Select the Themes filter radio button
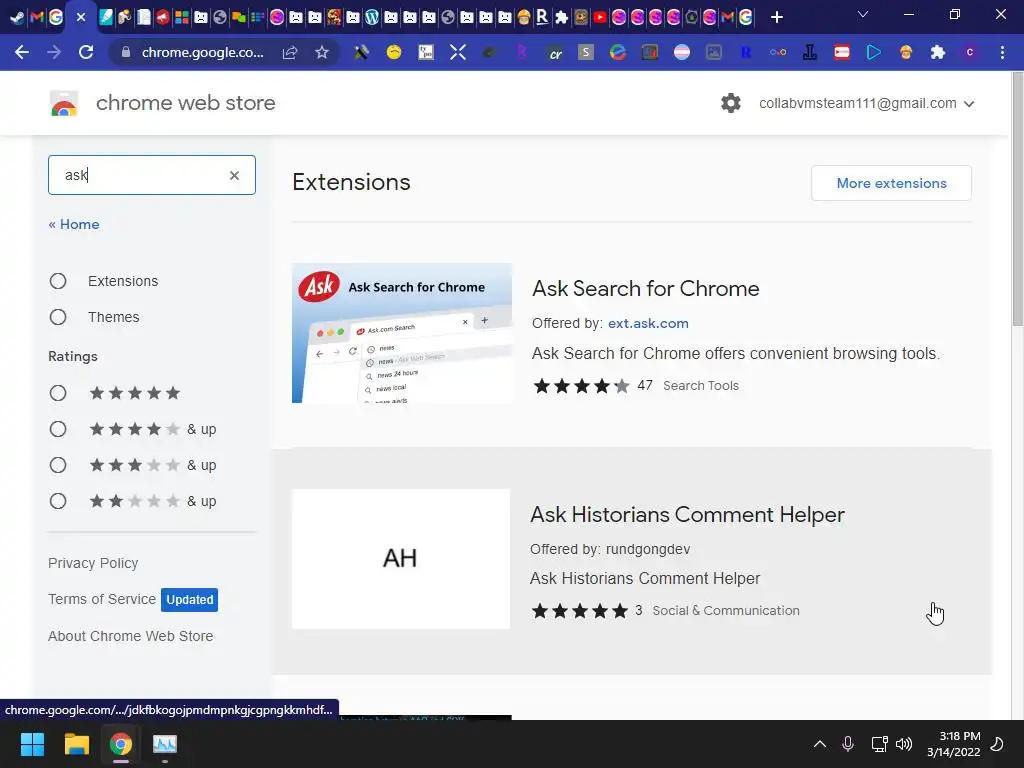 (x=58, y=317)
